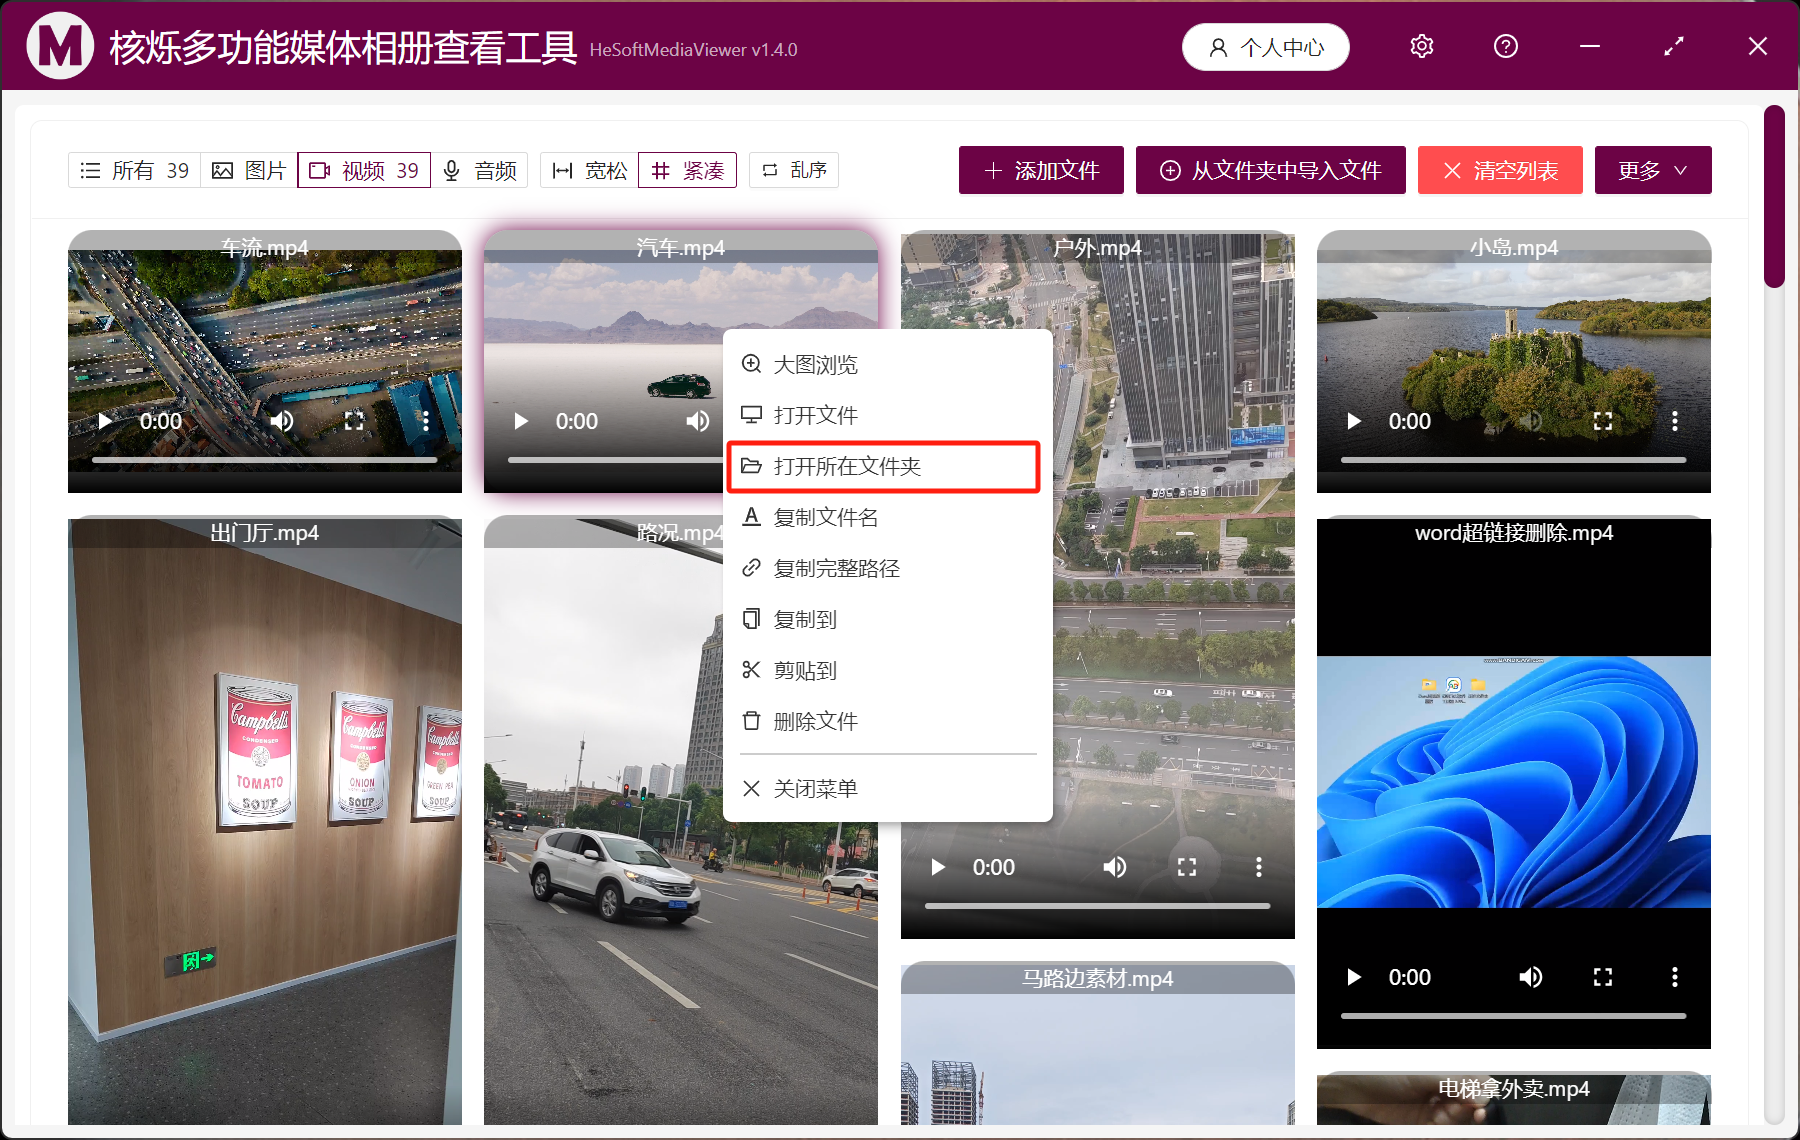This screenshot has height=1140, width=1800.
Task: Open the settings gear in title bar
Action: point(1421,46)
